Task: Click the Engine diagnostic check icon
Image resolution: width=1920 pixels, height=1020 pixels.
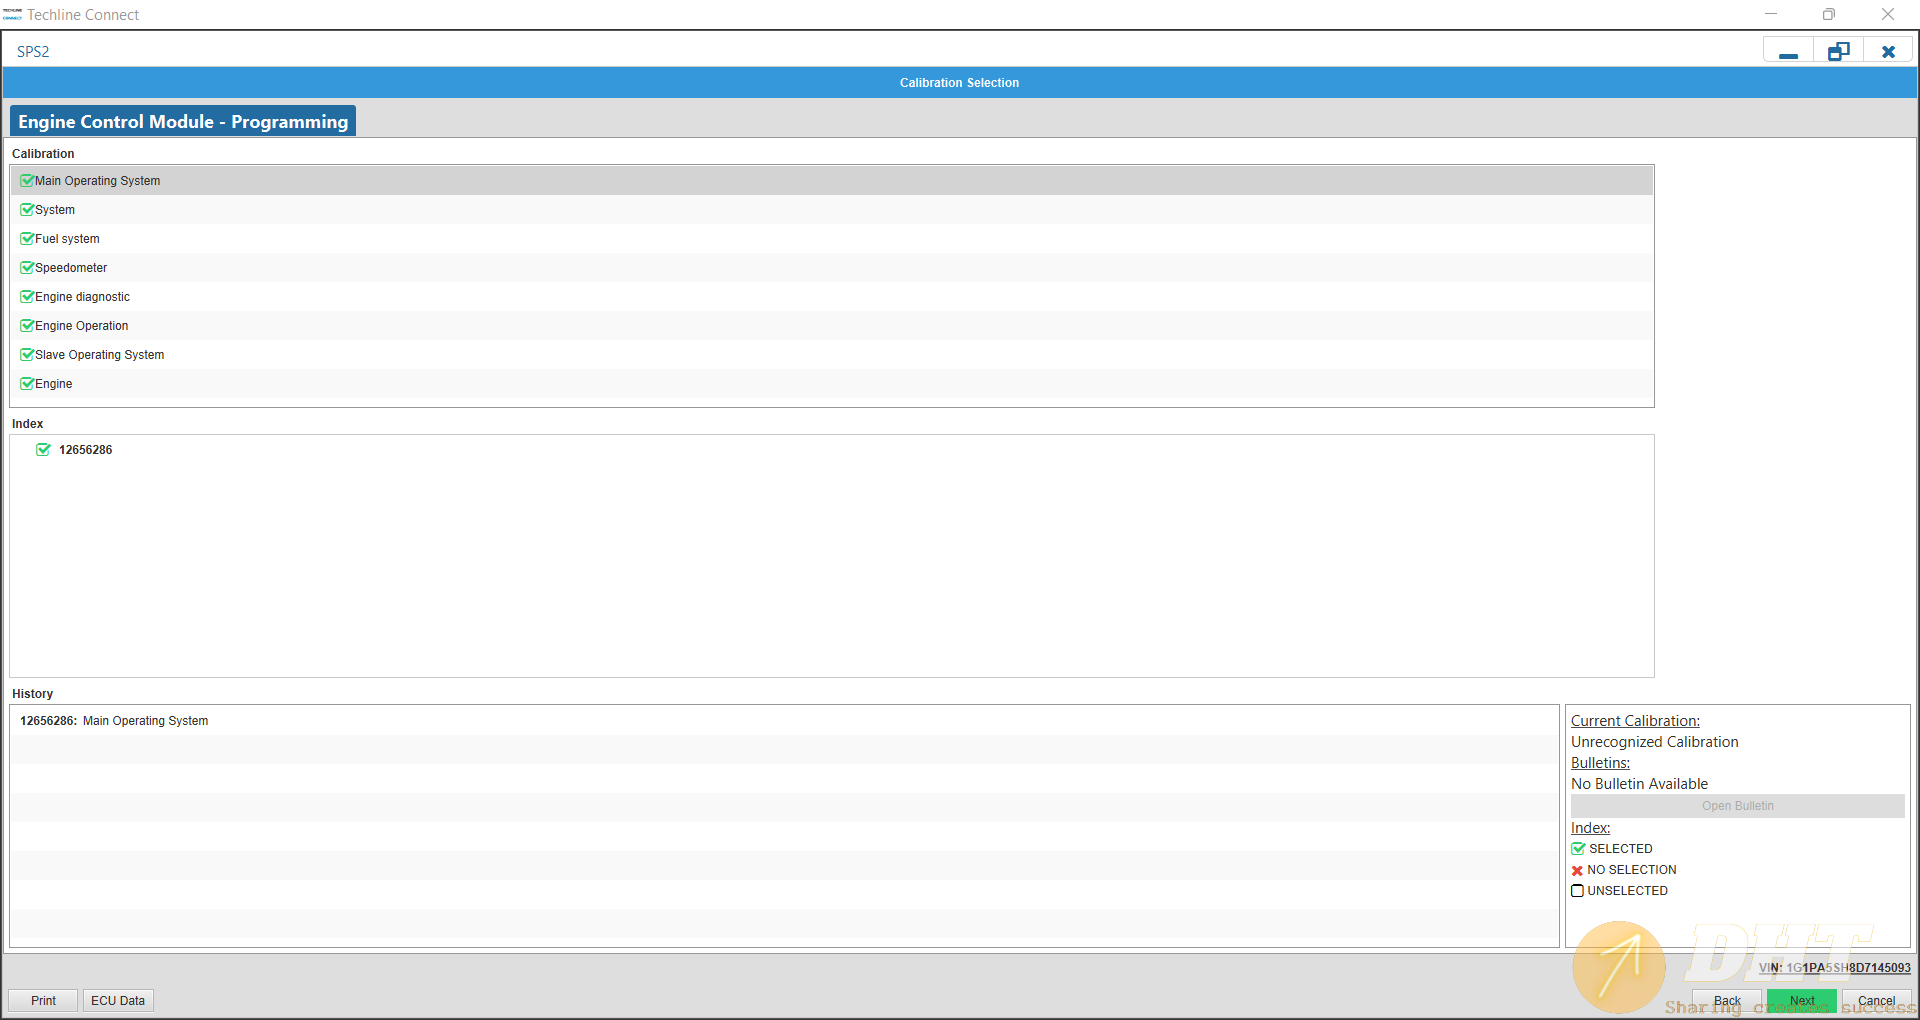Action: [x=27, y=297]
